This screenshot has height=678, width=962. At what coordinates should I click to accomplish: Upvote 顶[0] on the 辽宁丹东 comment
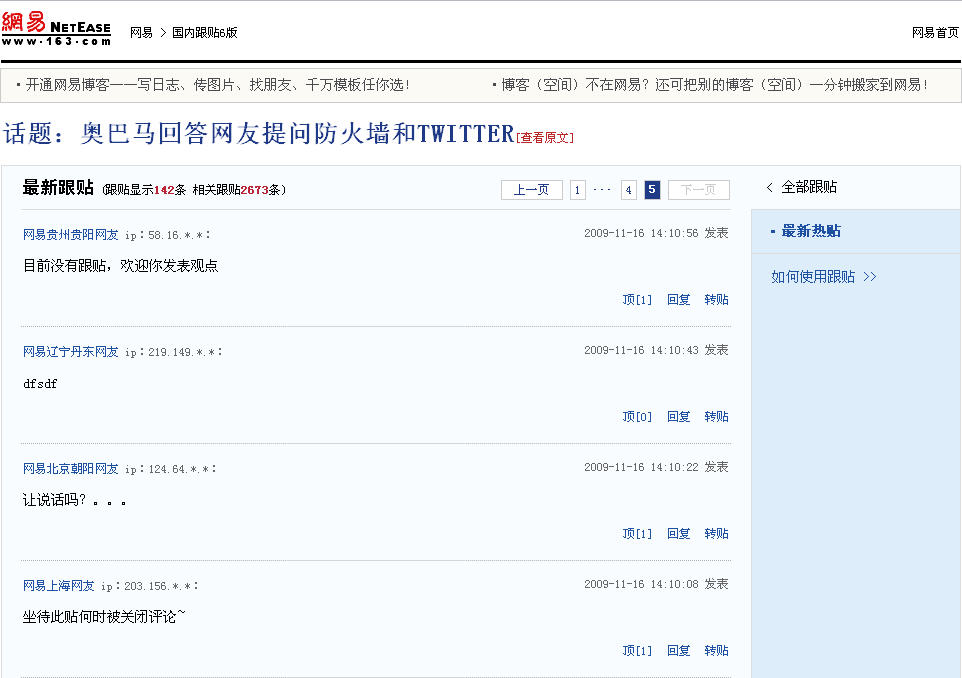click(x=636, y=416)
